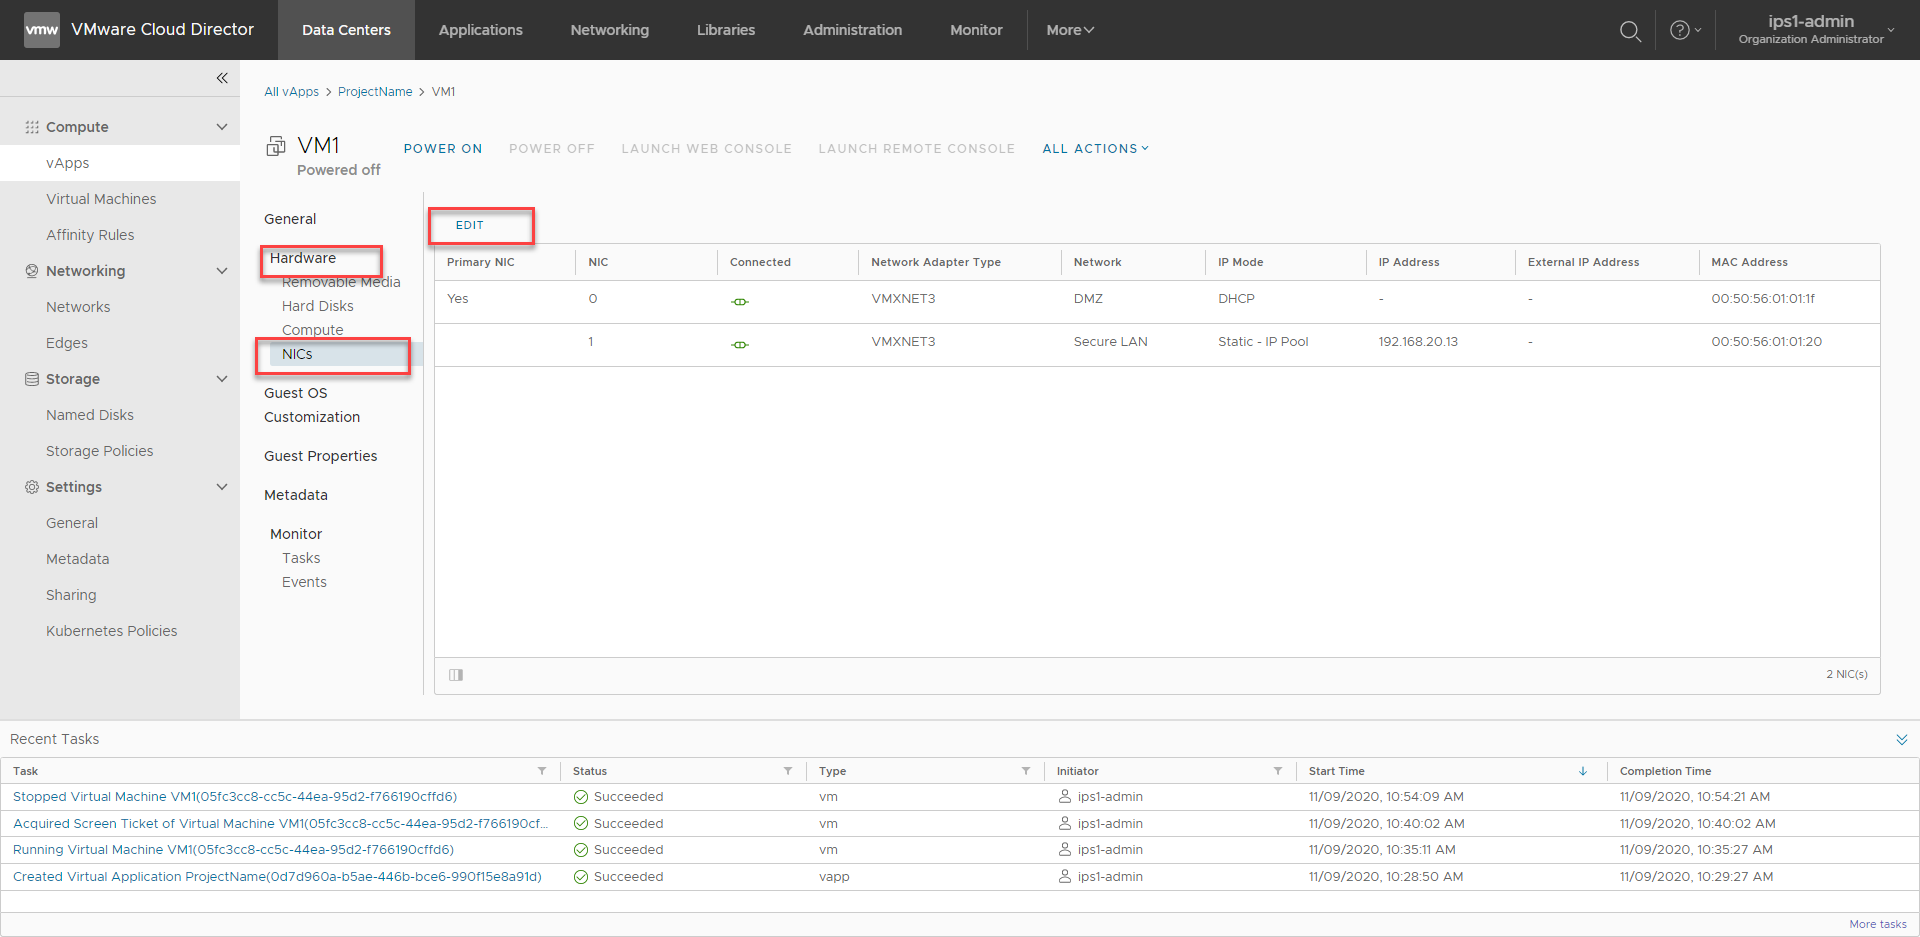Image resolution: width=1920 pixels, height=937 pixels.
Task: Open Events under VM Monitor
Action: coord(304,582)
